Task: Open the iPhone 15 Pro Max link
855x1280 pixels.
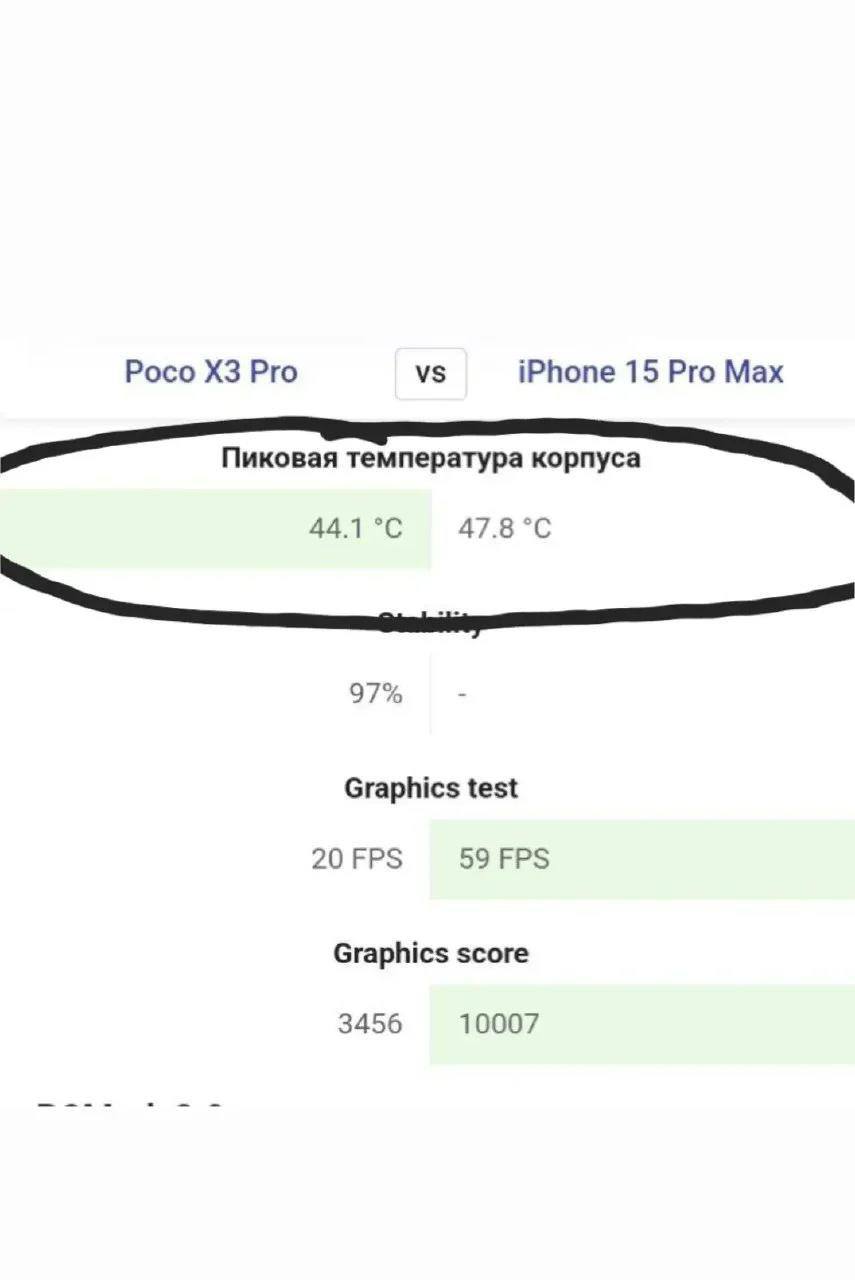Action: click(651, 372)
